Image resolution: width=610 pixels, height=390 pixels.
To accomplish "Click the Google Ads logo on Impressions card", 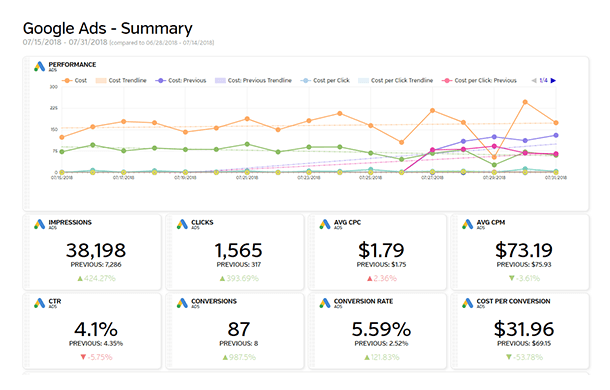I will pyautogui.click(x=39, y=224).
